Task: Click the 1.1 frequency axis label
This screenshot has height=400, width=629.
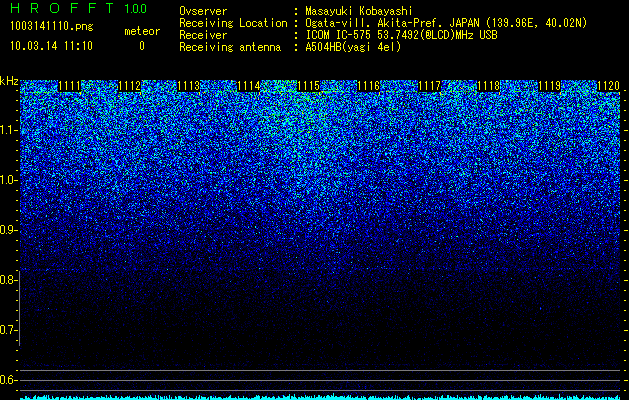Action: coord(8,130)
